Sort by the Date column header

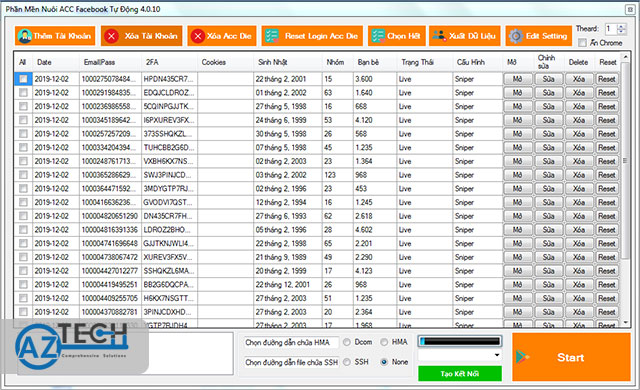(x=56, y=62)
